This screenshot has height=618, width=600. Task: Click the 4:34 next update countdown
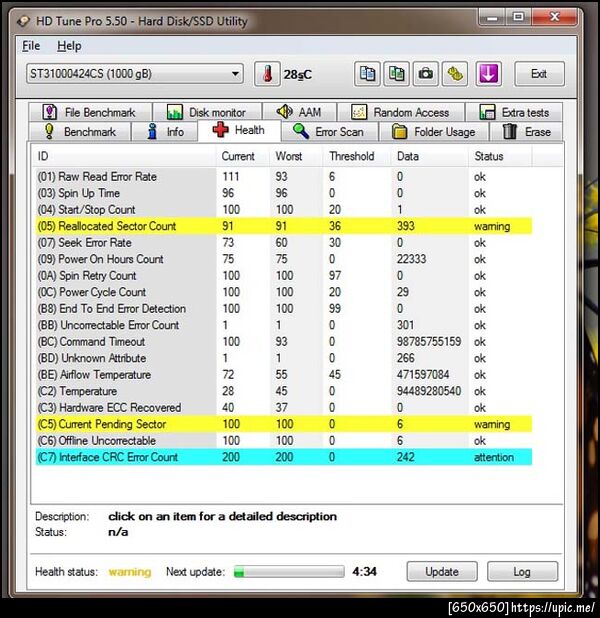tap(365, 571)
